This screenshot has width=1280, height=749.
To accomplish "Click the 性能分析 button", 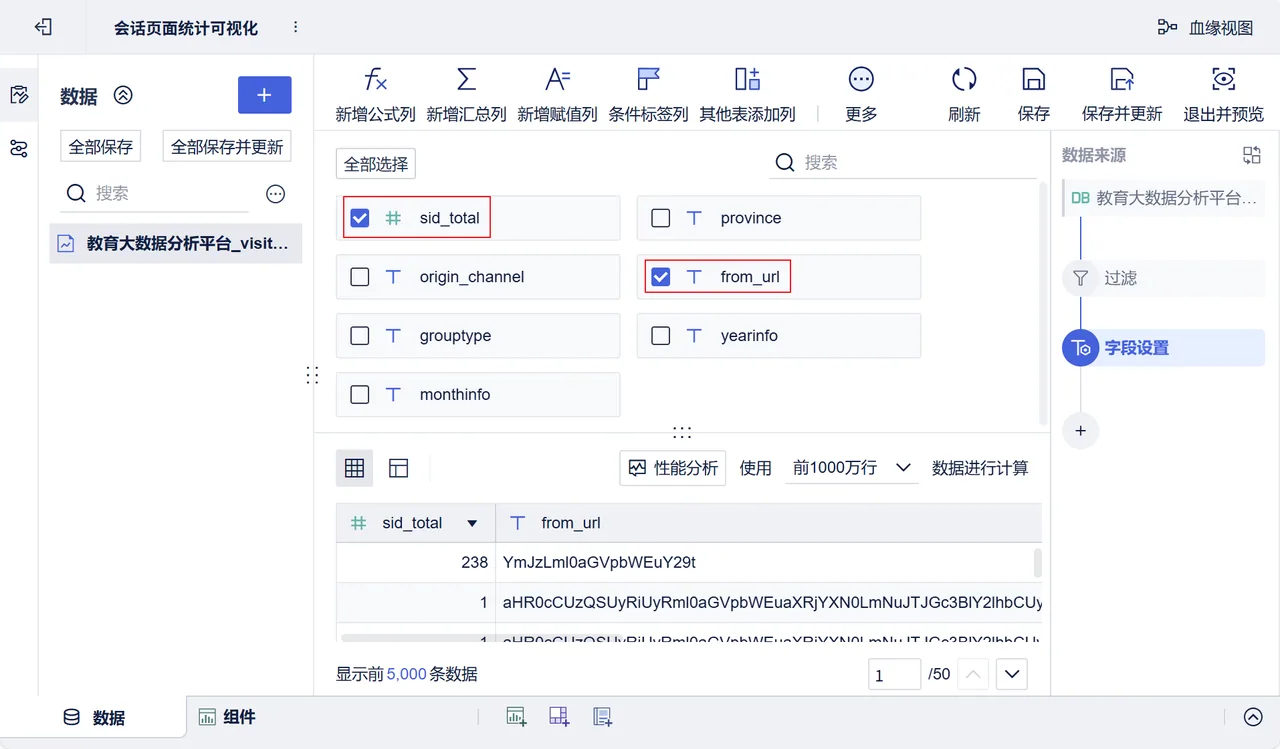I will click(673, 468).
